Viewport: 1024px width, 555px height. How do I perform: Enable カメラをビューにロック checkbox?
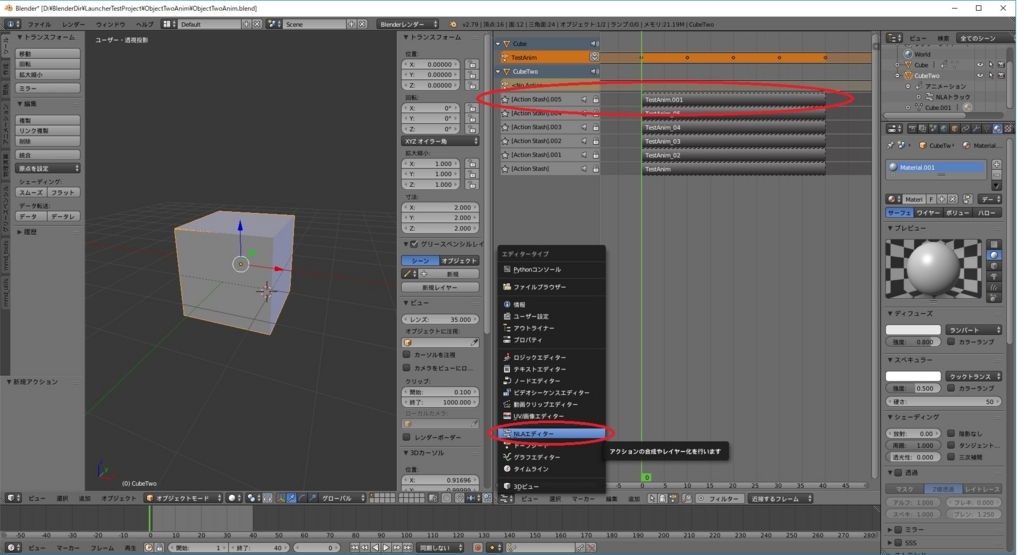407,368
